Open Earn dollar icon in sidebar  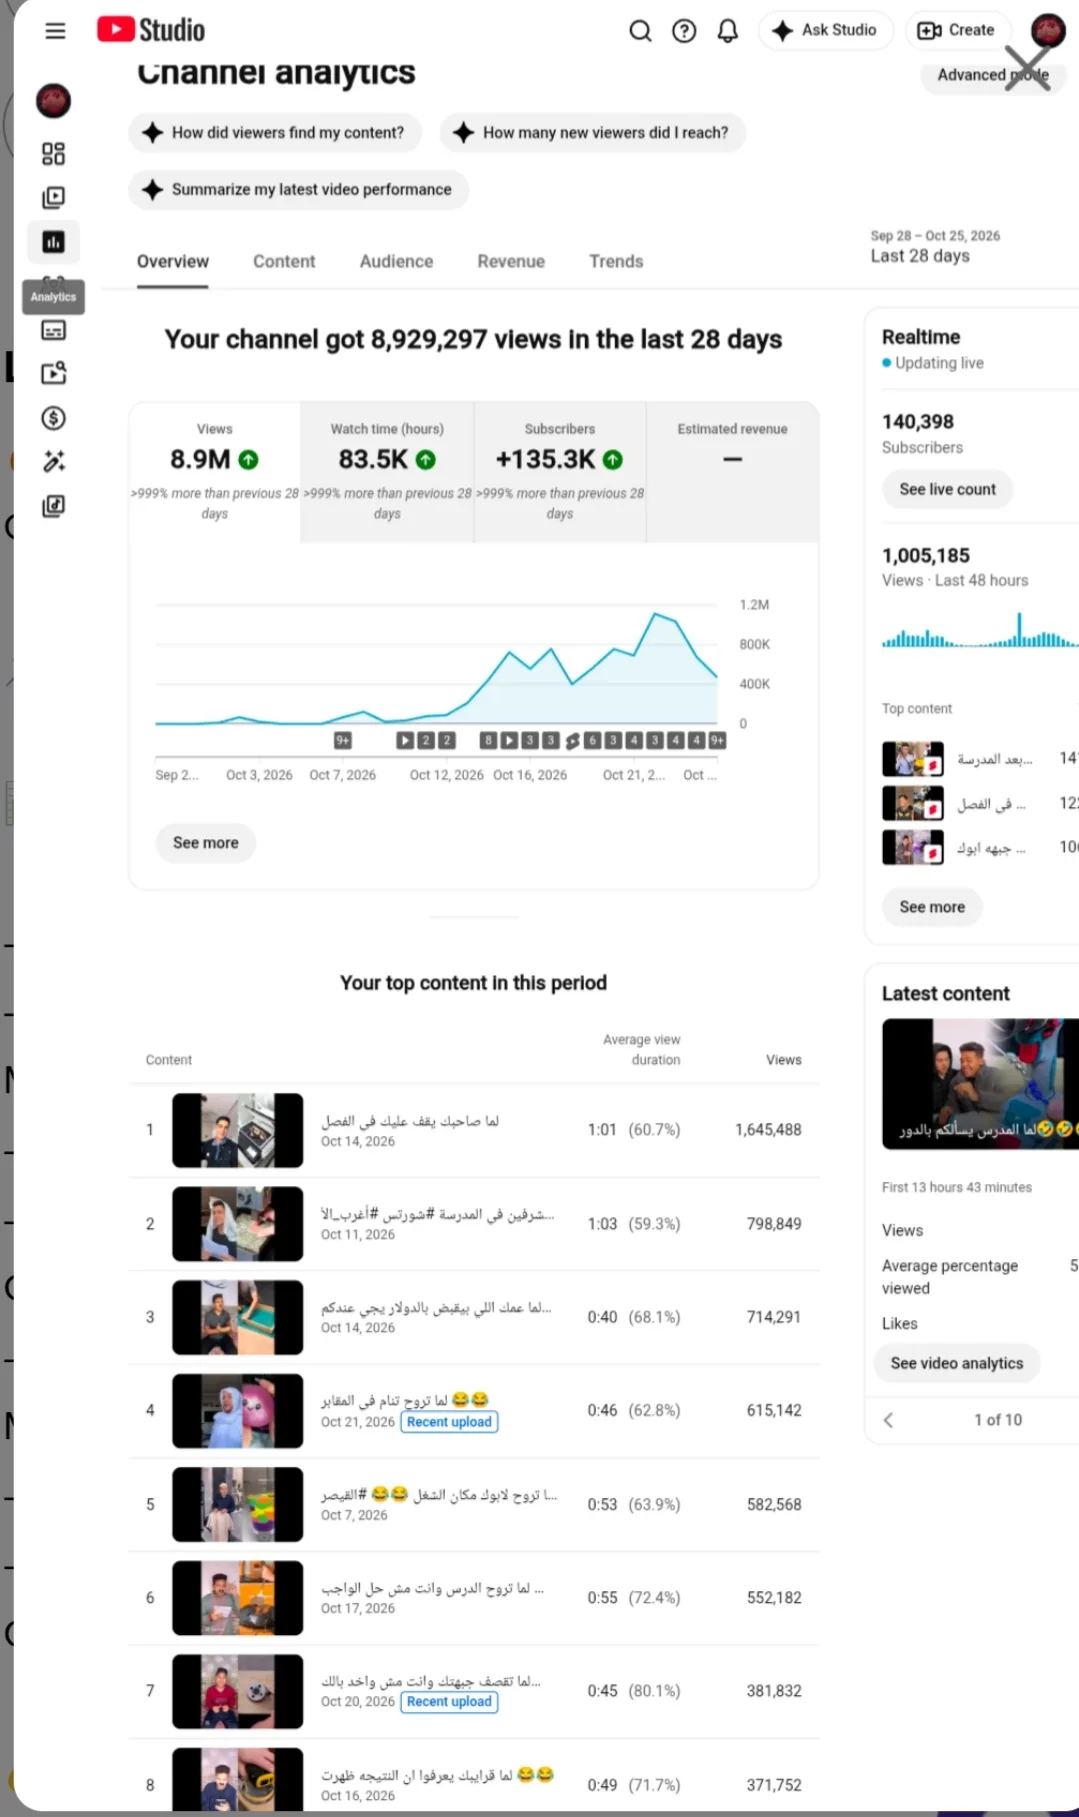point(53,417)
